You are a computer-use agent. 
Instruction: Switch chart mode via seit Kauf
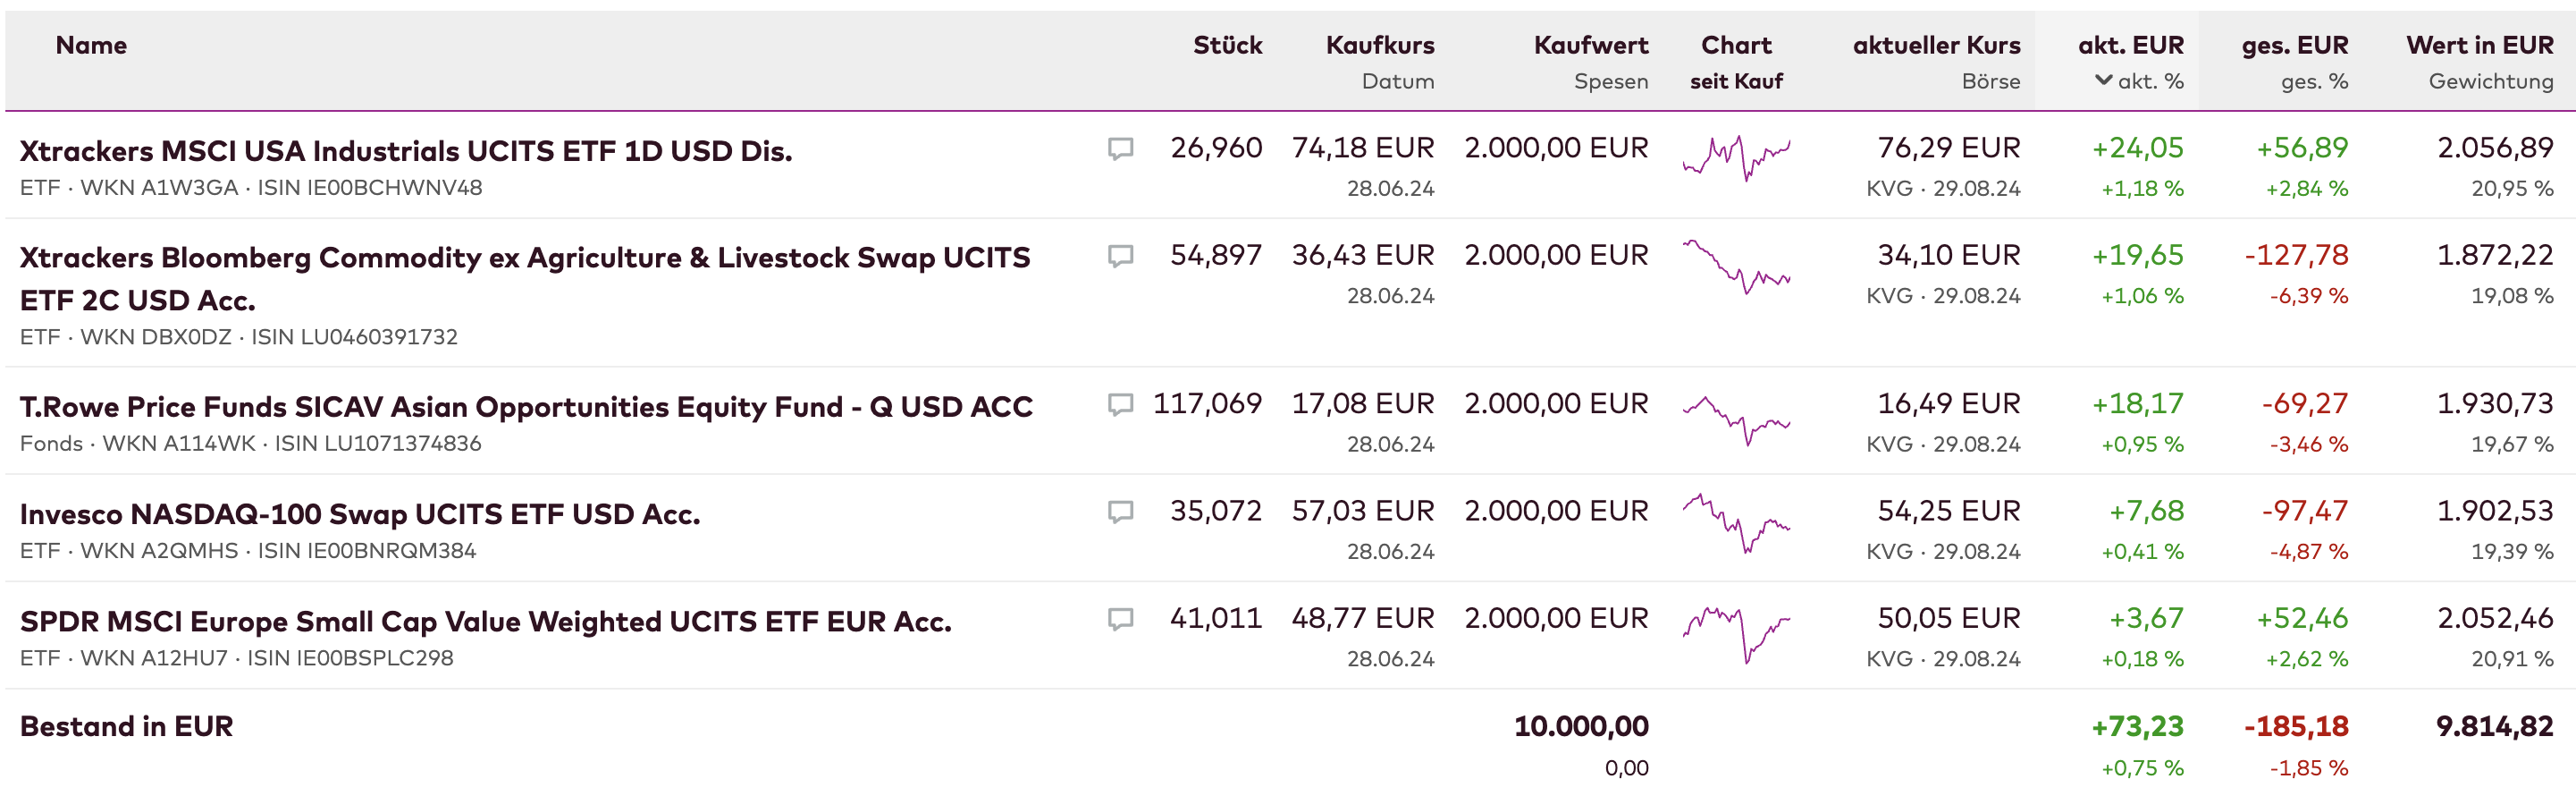pyautogui.click(x=1736, y=81)
